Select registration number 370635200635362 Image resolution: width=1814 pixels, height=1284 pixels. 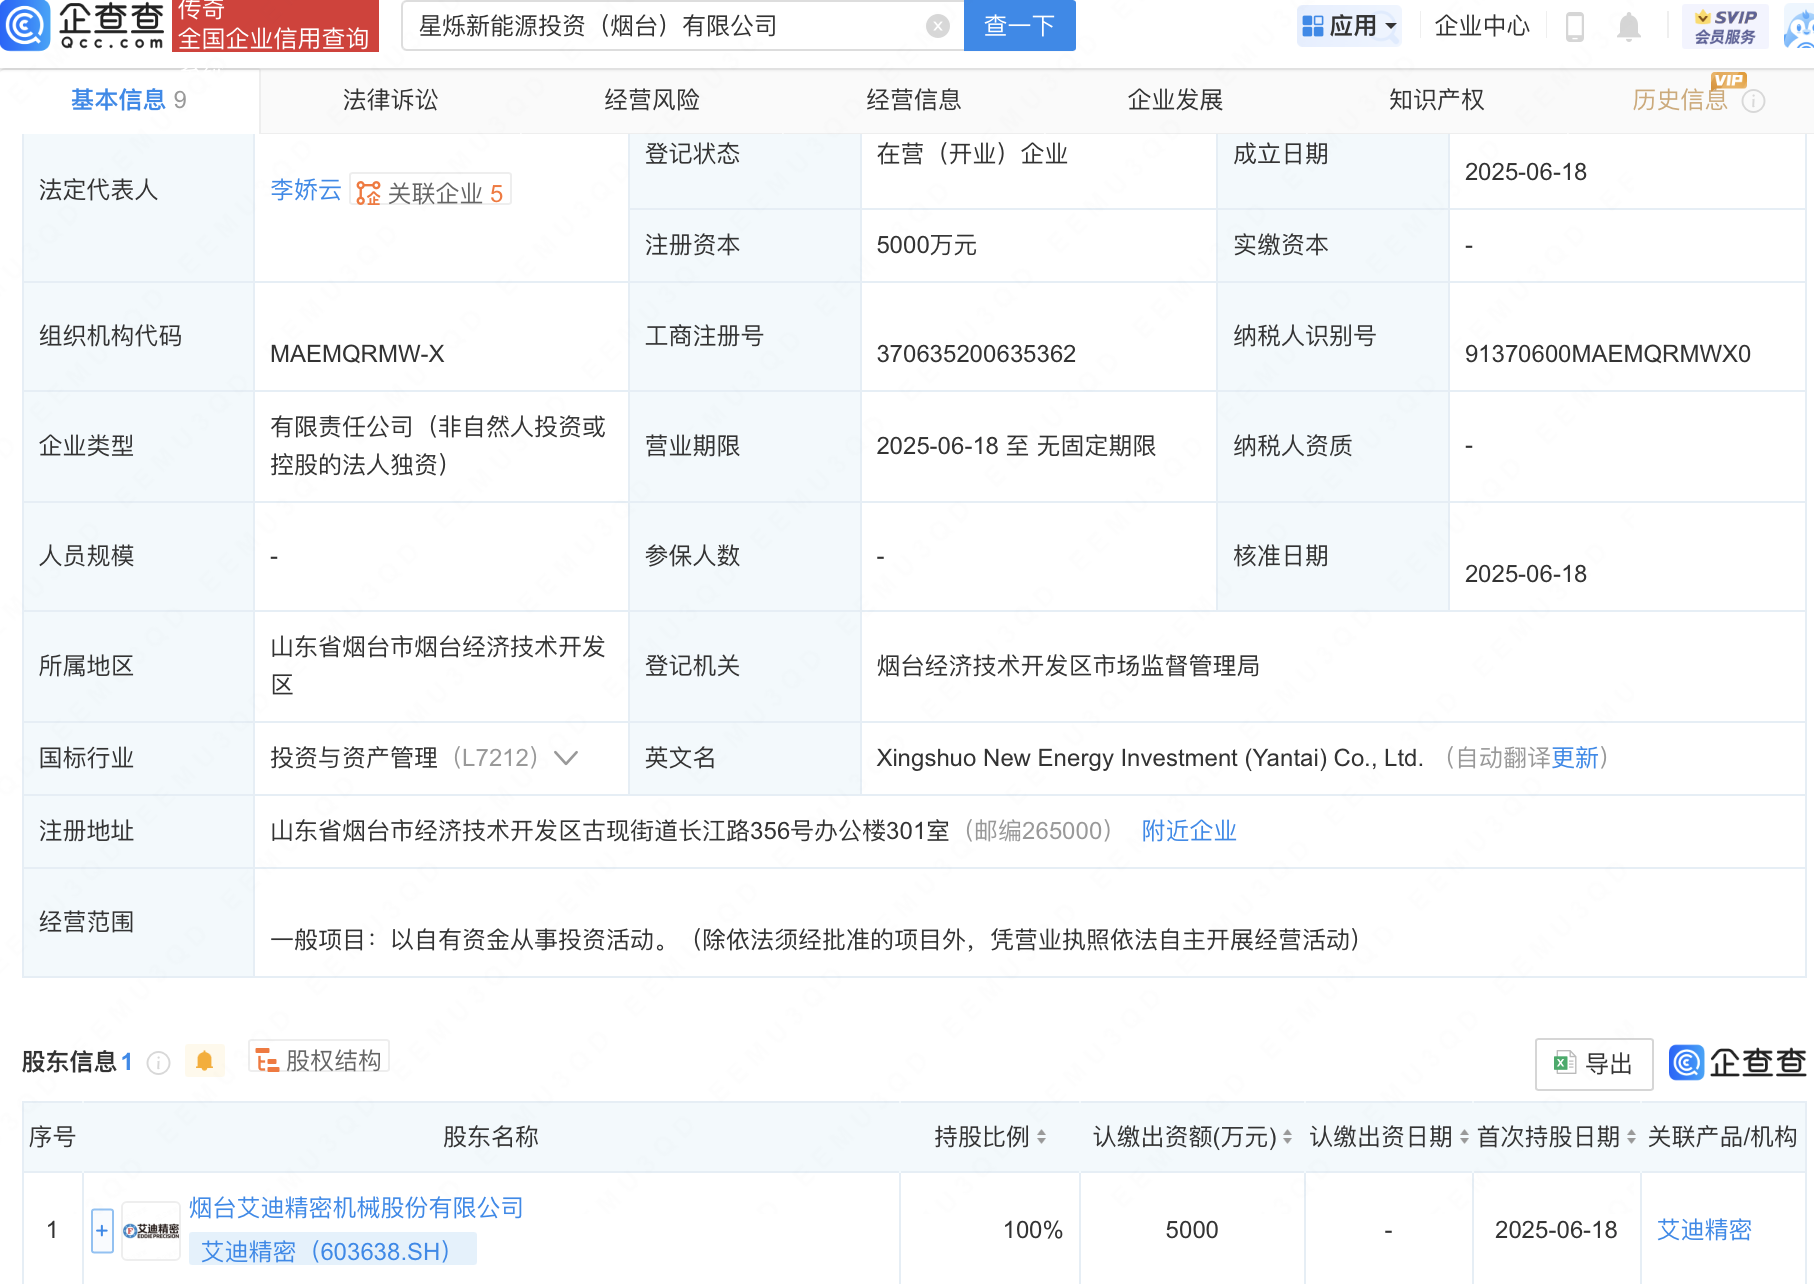(976, 354)
